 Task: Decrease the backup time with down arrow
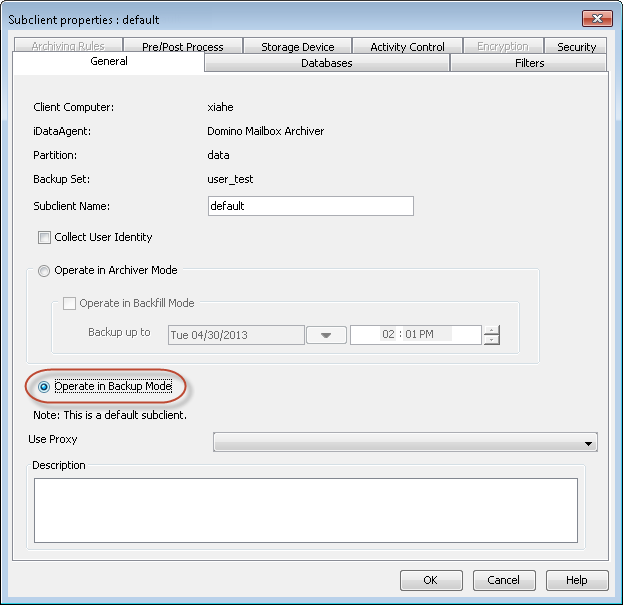coord(491,340)
